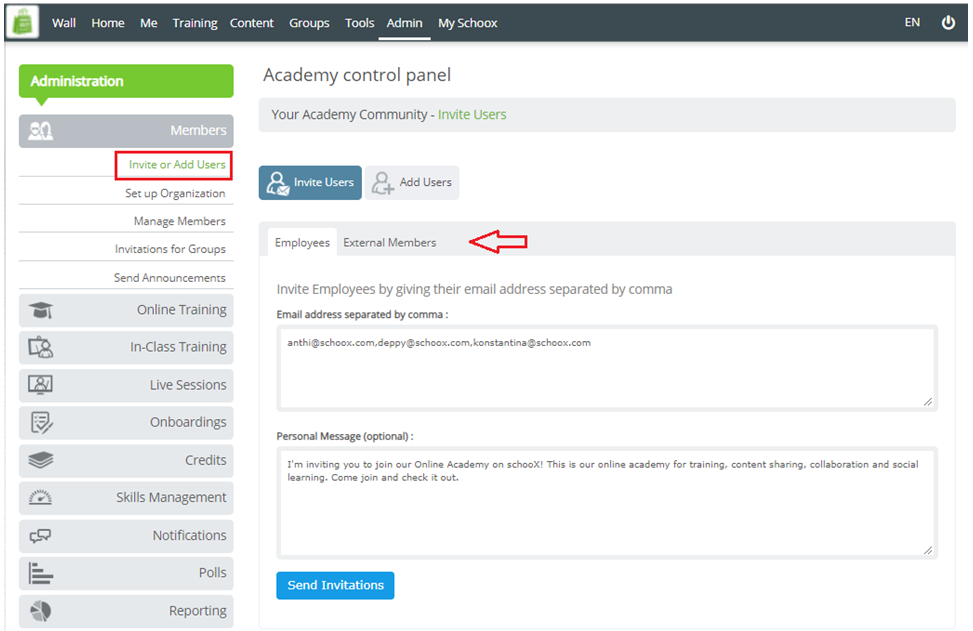Open Send Announcements link
The height and width of the screenshot is (631, 973).
169,277
